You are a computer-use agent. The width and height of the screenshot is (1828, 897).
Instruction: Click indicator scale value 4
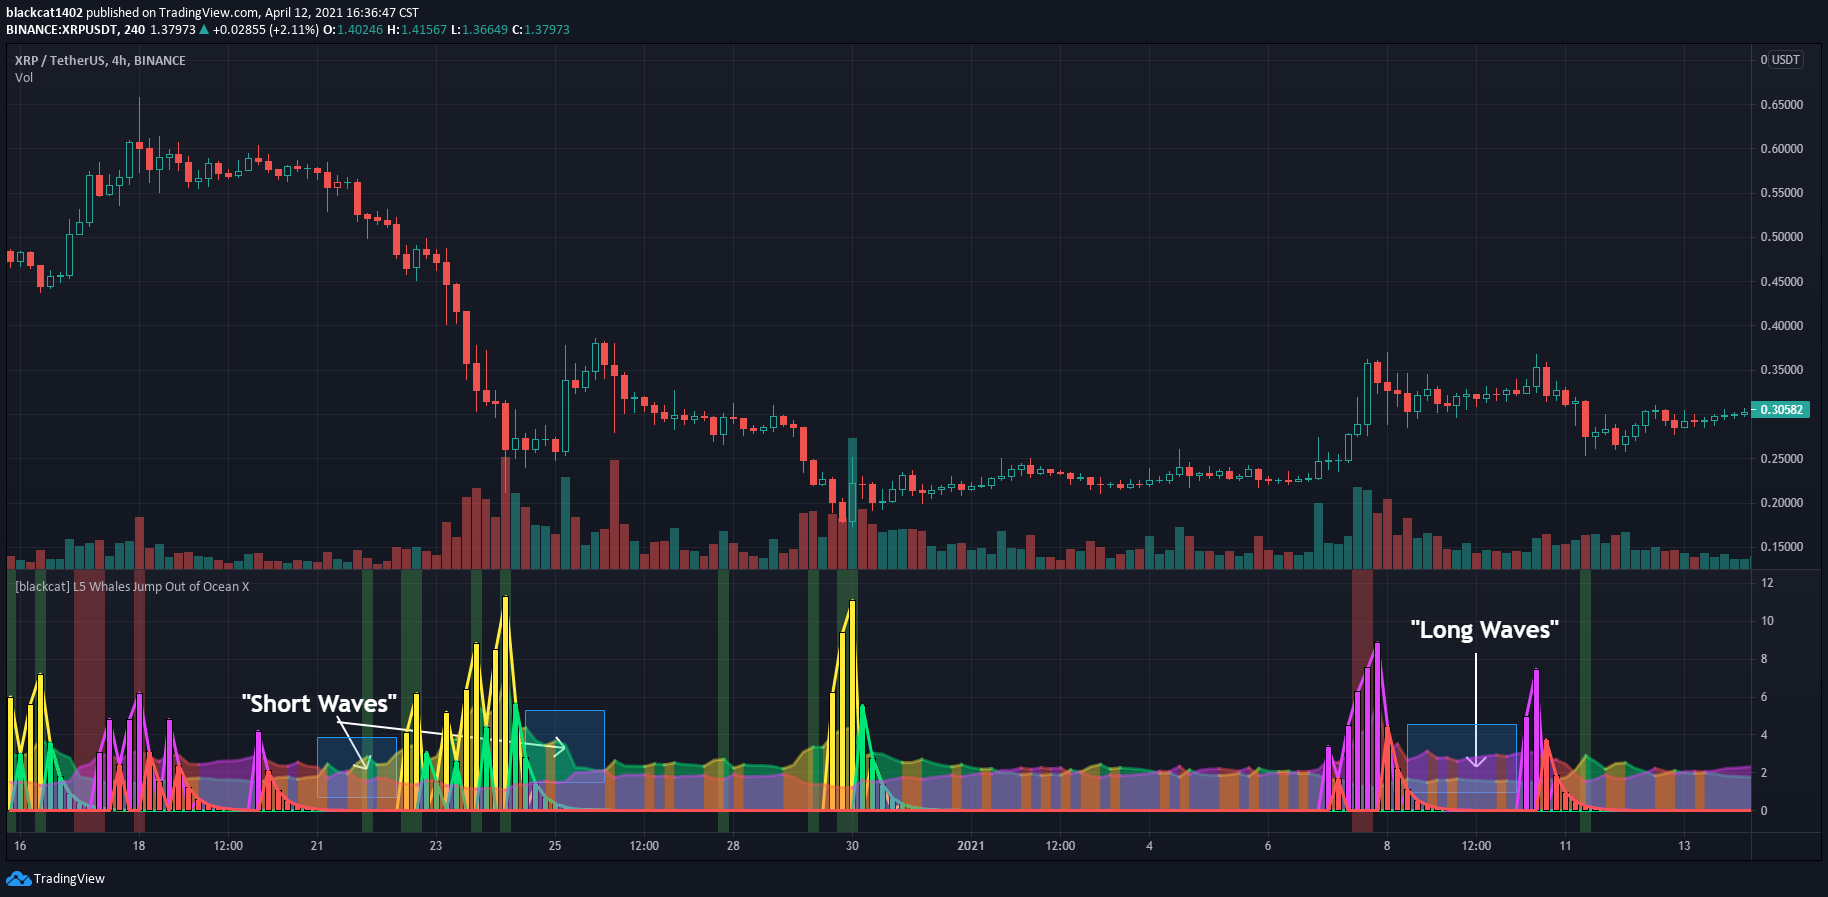[1764, 735]
